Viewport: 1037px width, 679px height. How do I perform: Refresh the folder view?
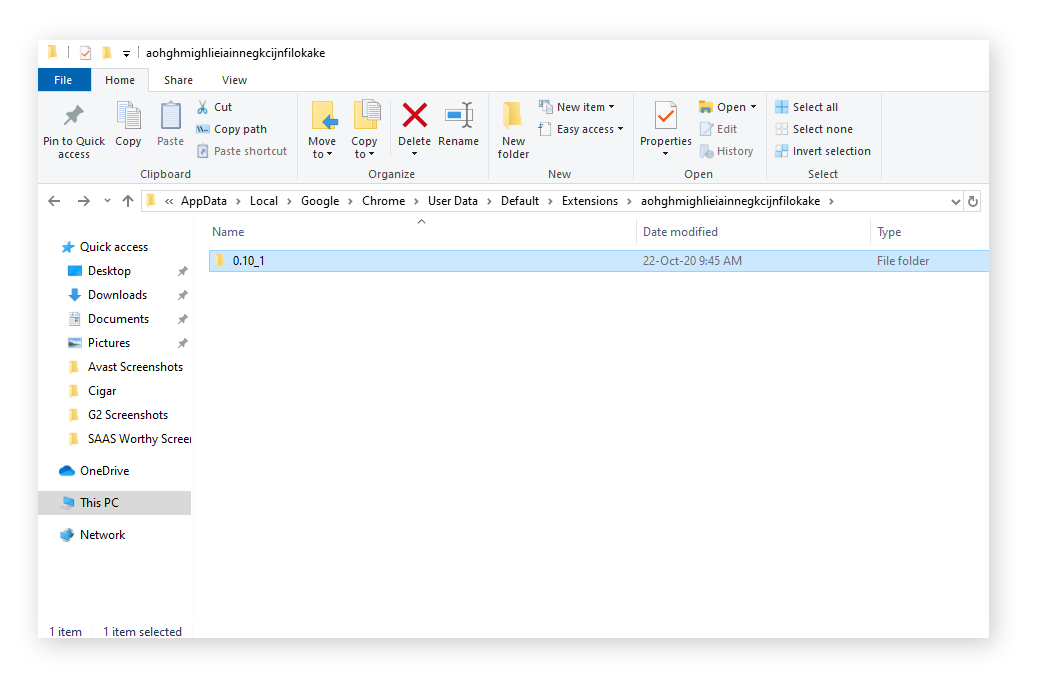coord(973,200)
